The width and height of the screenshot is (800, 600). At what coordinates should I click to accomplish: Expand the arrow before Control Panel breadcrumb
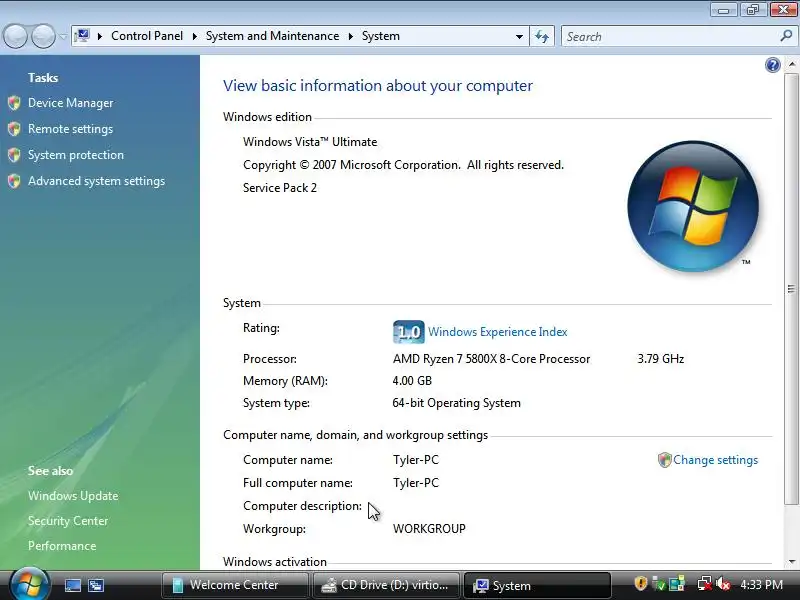pos(100,36)
